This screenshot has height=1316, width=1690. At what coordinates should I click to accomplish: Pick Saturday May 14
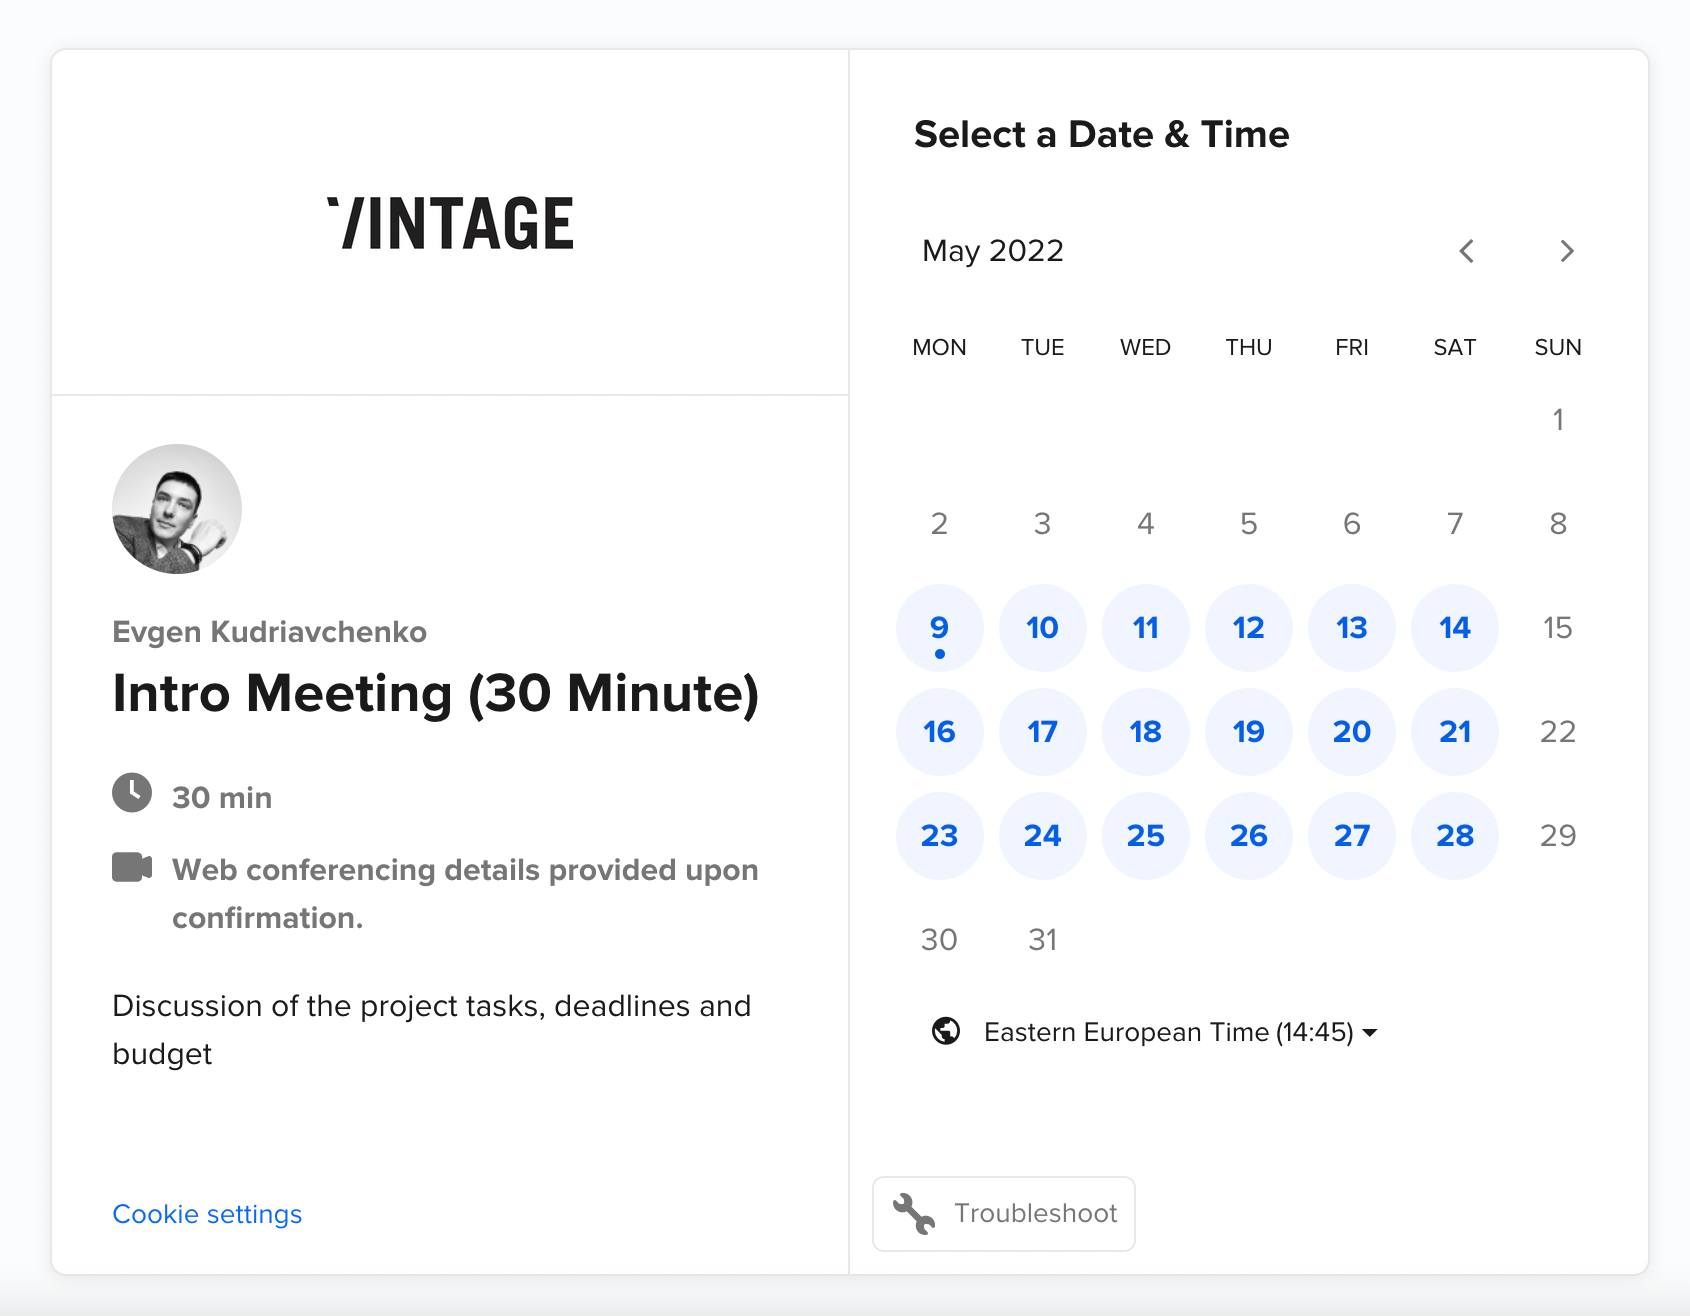tap(1454, 628)
